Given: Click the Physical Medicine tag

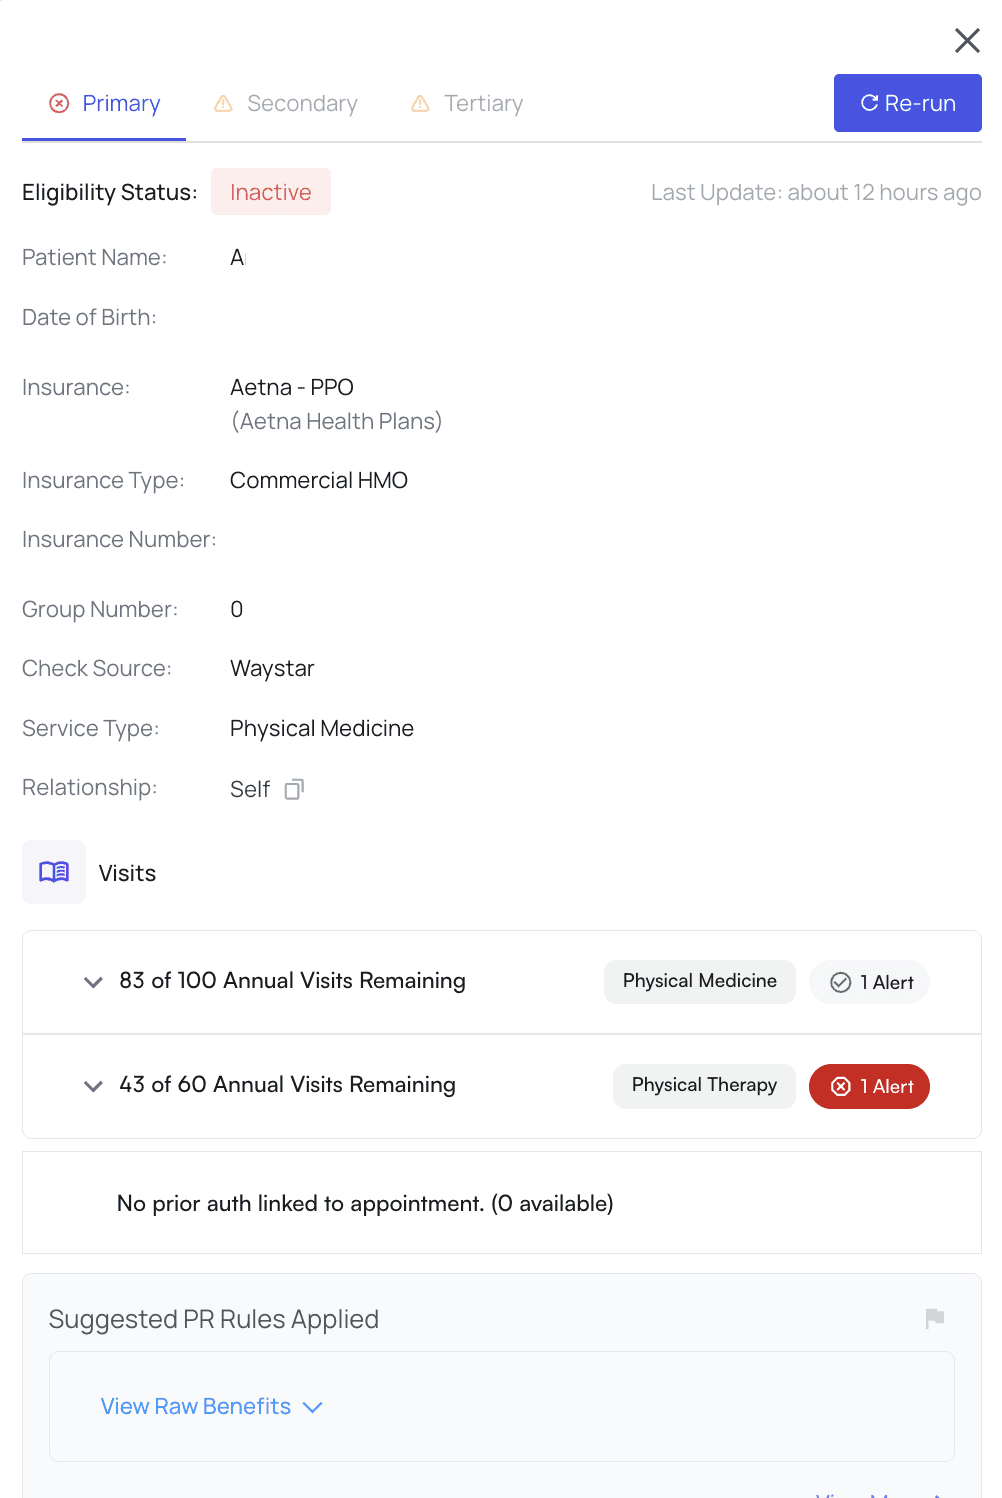Looking at the screenshot, I should [699, 981].
